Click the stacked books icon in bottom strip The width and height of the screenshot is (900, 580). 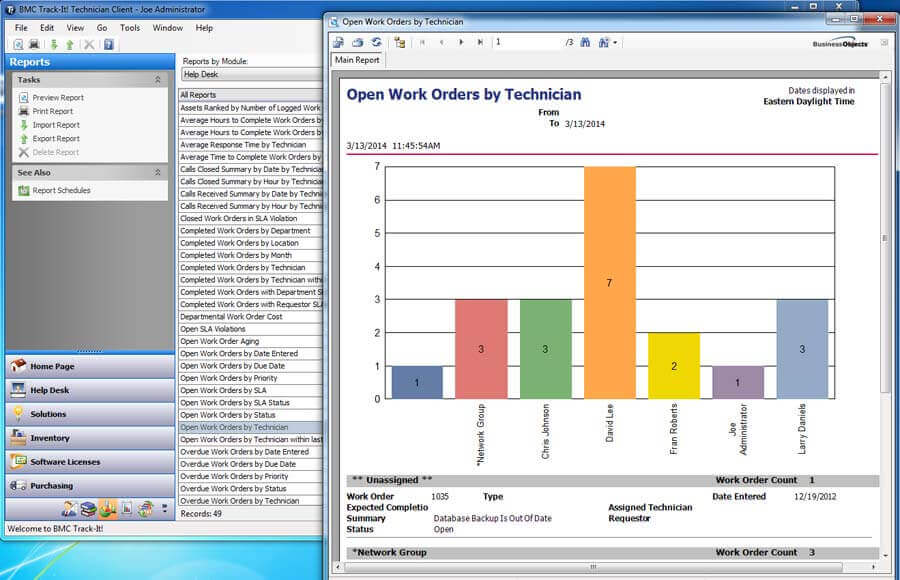tap(88, 509)
